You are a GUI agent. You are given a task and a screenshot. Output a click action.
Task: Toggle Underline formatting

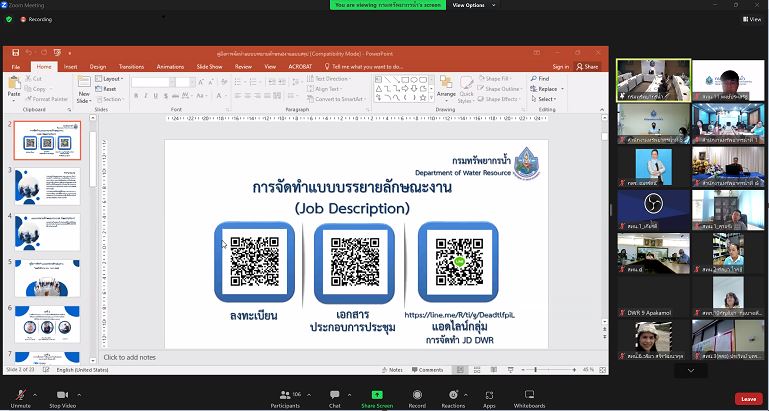click(x=155, y=96)
